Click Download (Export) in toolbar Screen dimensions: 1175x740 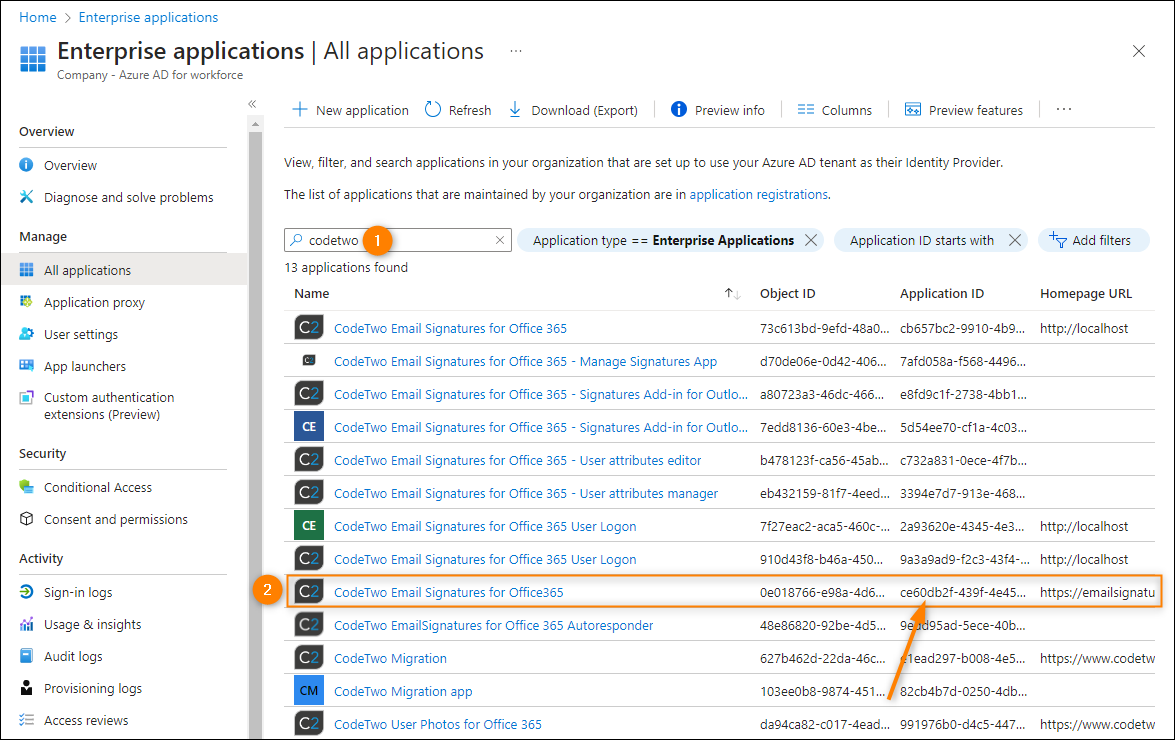pyautogui.click(x=573, y=110)
